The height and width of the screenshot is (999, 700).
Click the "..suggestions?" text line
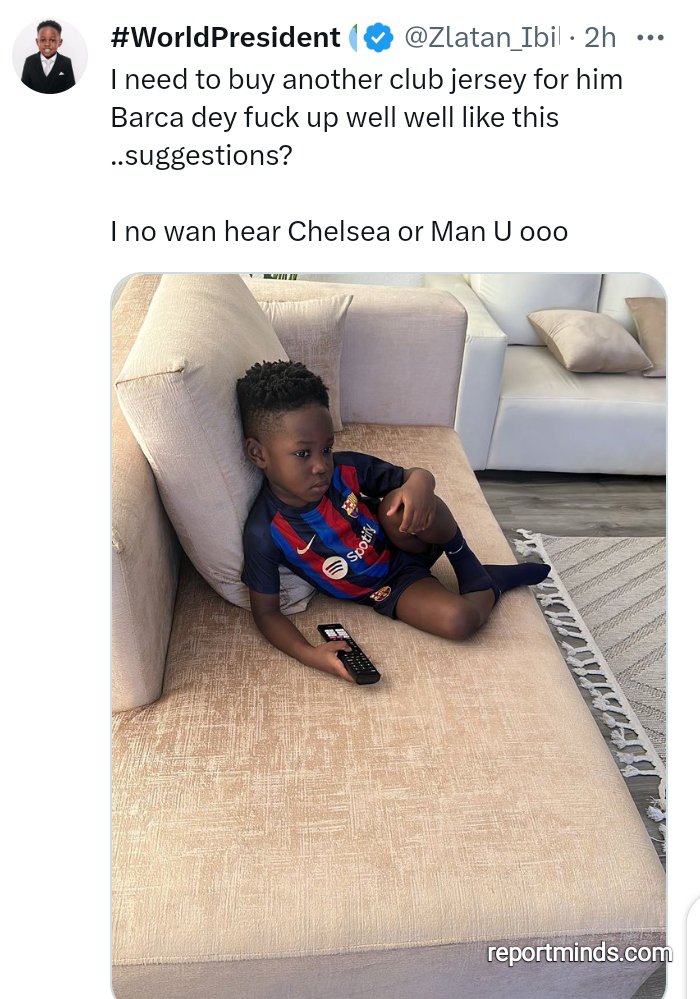tap(201, 156)
